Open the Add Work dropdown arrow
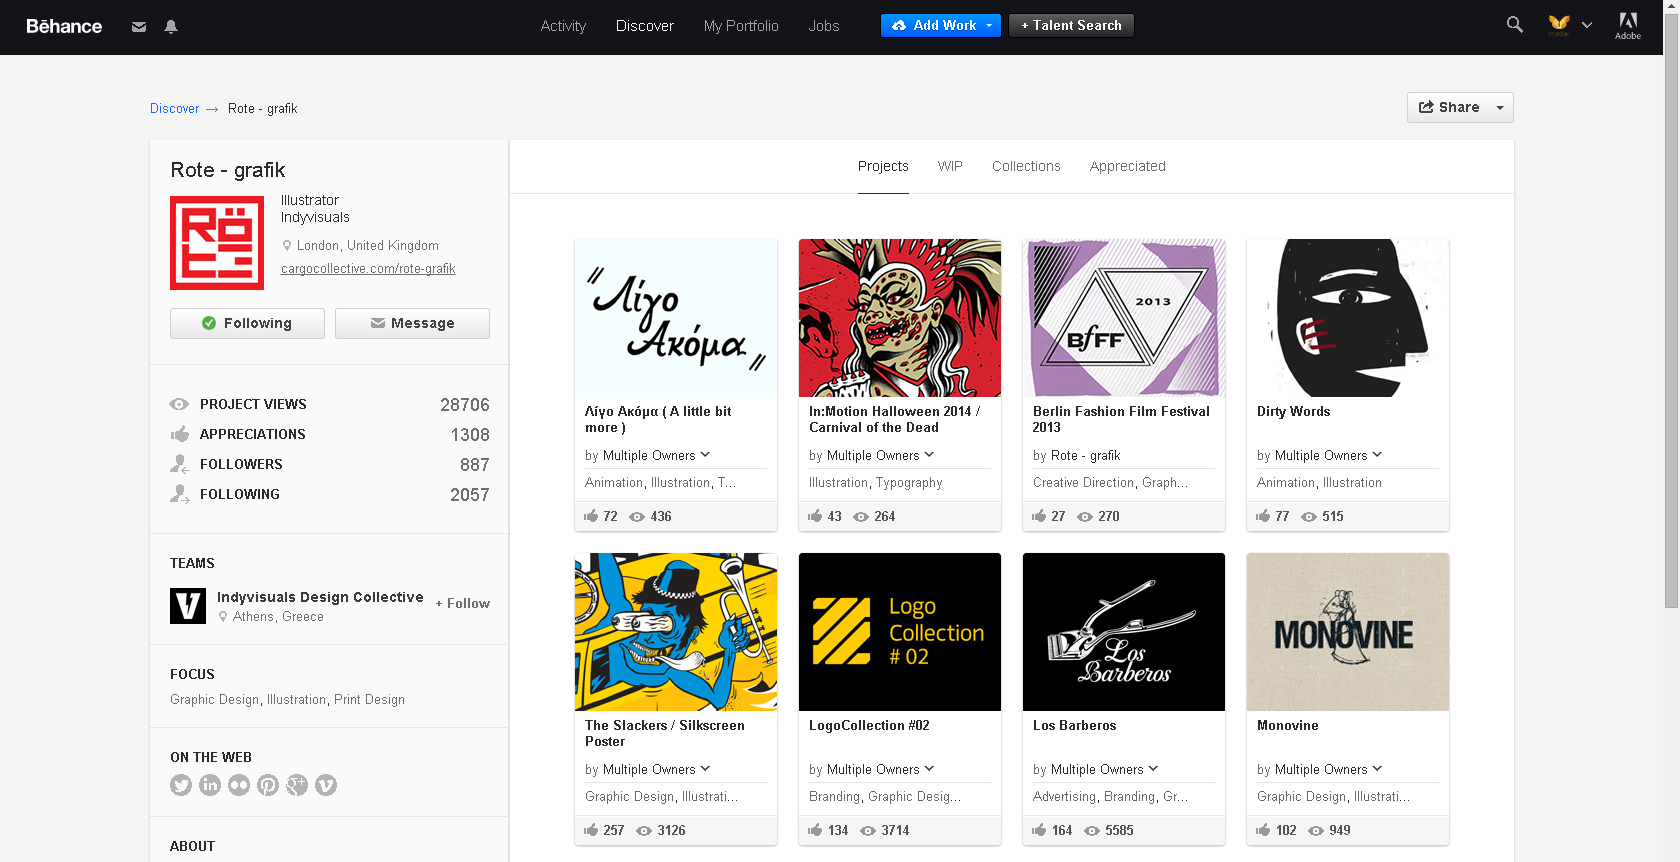Viewport: 1680px width, 862px height. pyautogui.click(x=989, y=26)
